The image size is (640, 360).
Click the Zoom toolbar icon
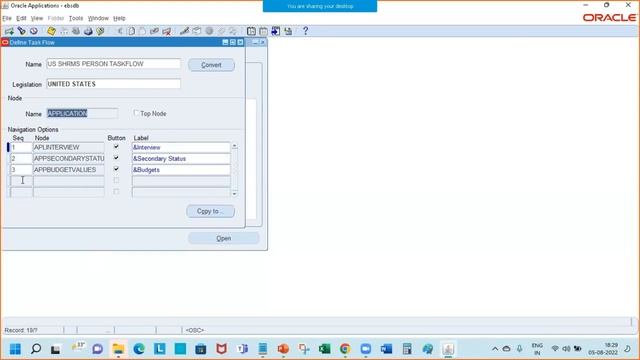tap(197, 31)
